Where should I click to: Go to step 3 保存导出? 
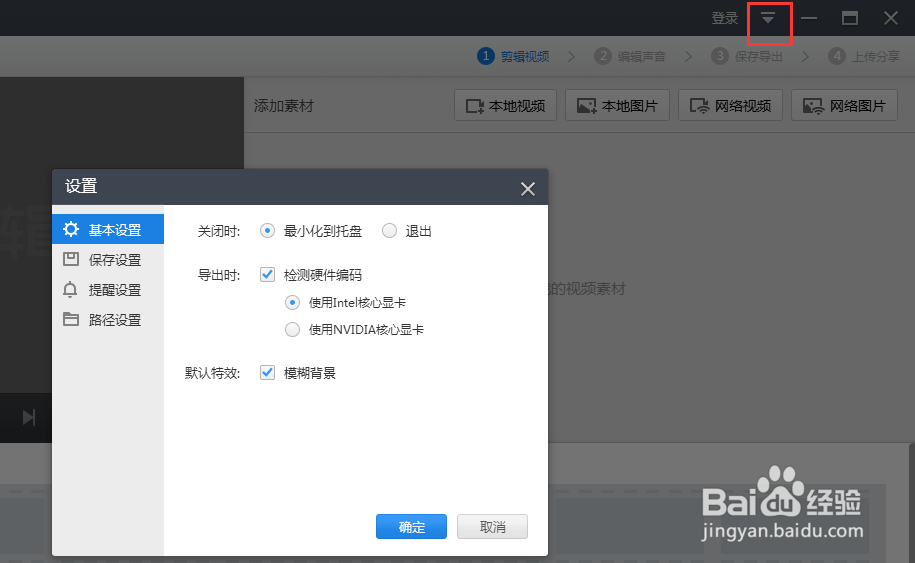pos(746,56)
